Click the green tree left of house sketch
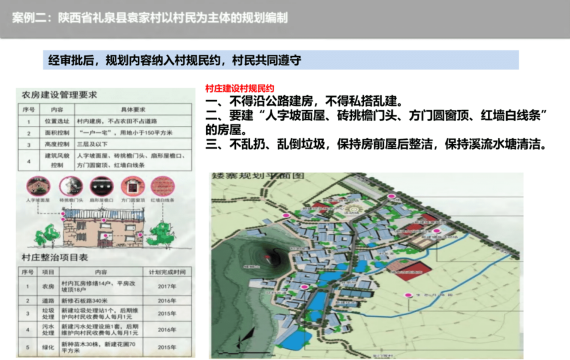Screen dimensions: 570x360 coord(47,236)
